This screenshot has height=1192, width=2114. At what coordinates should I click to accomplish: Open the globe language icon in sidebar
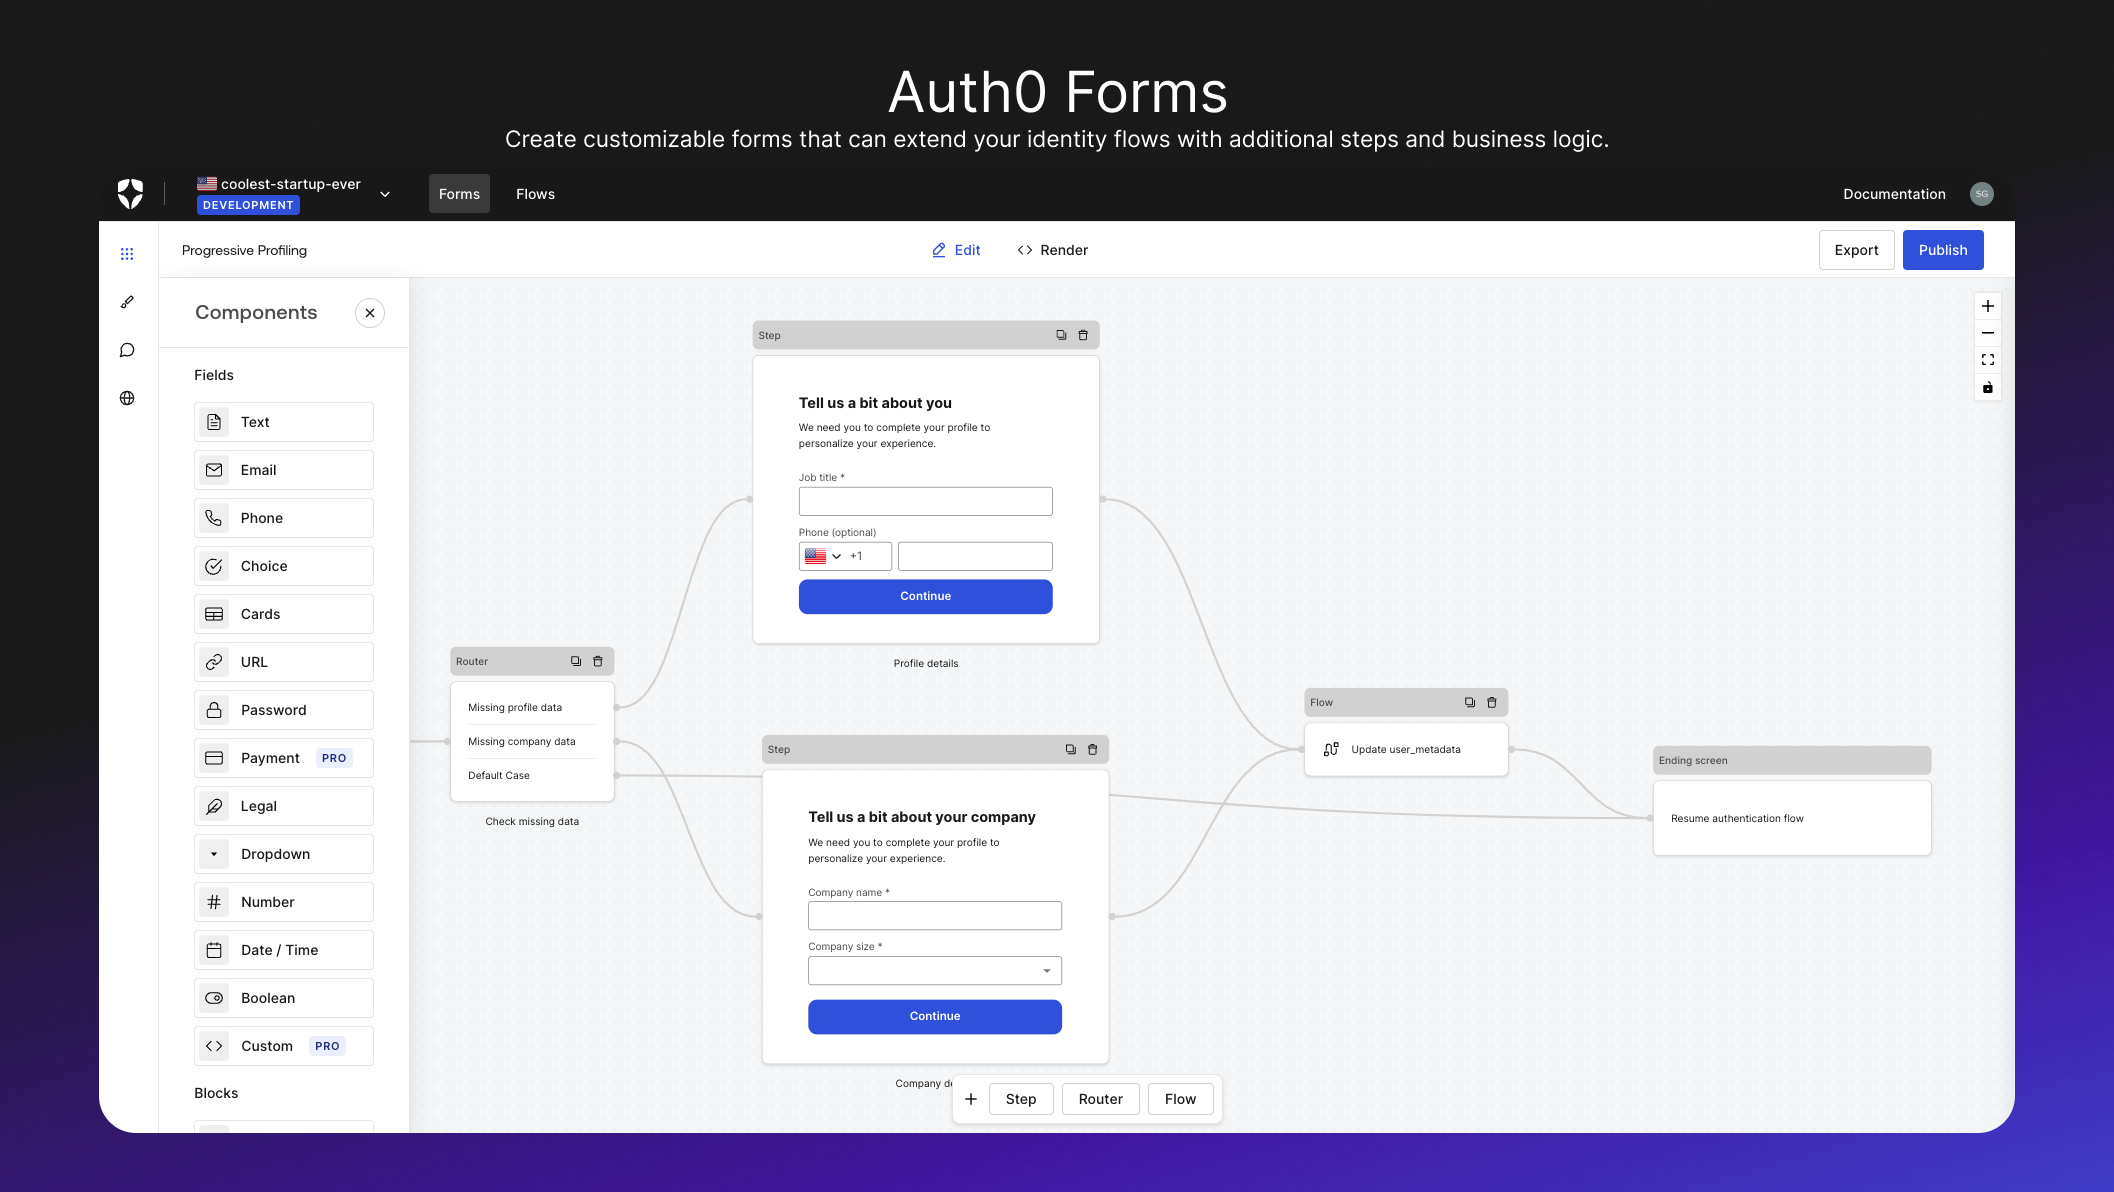(x=127, y=398)
